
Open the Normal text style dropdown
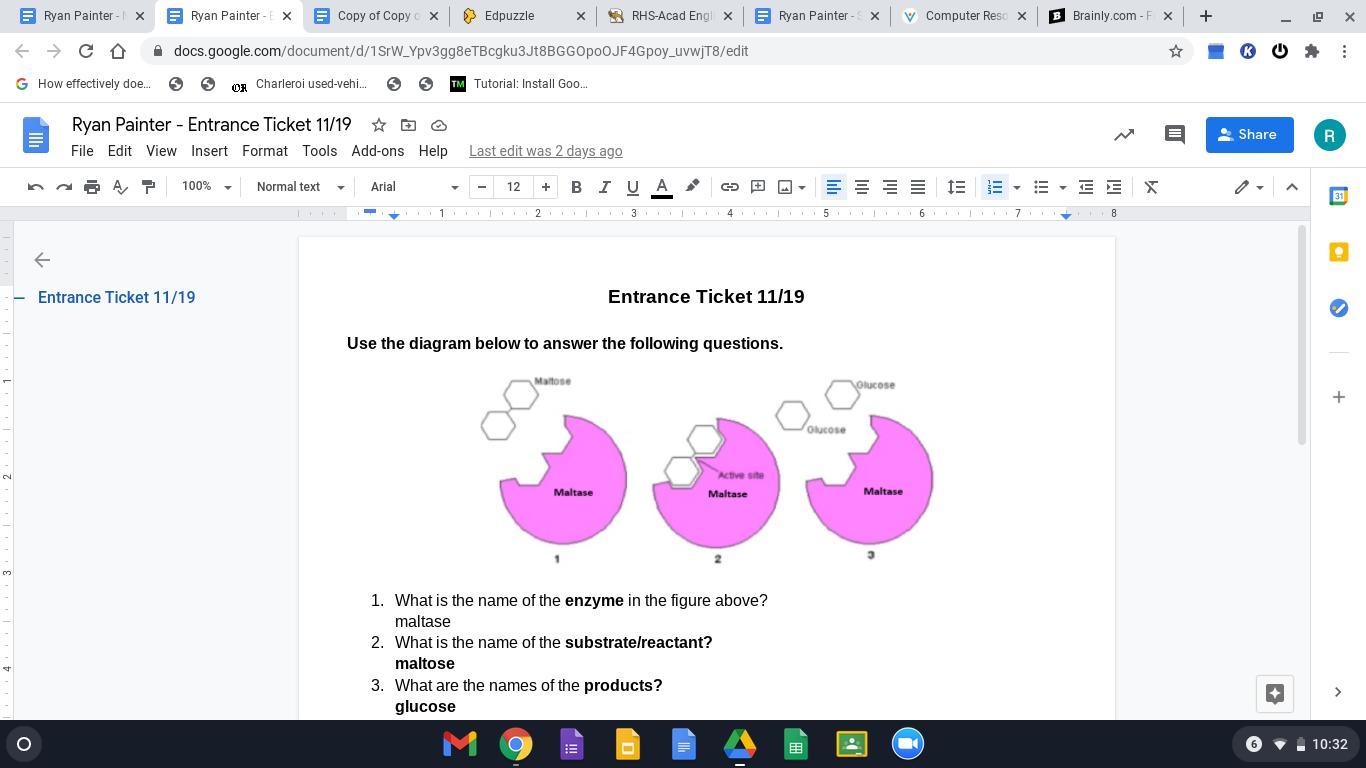click(300, 187)
